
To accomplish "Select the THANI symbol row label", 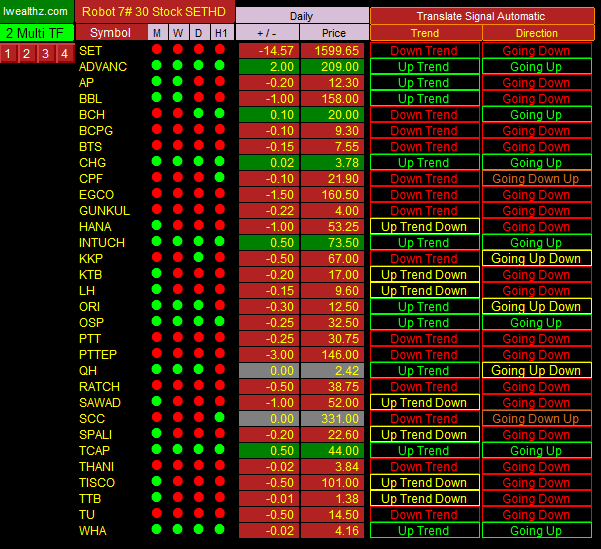I will point(96,467).
